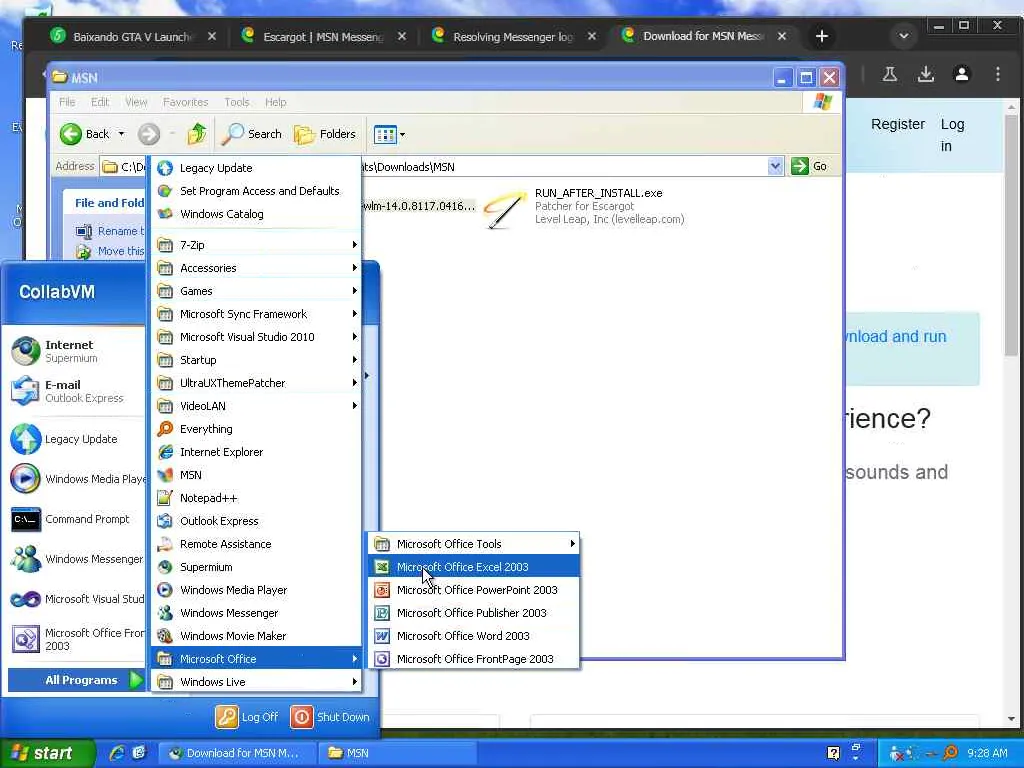Open Outlook Express in programs list
Screen dimensions: 1024x768
[256, 521]
